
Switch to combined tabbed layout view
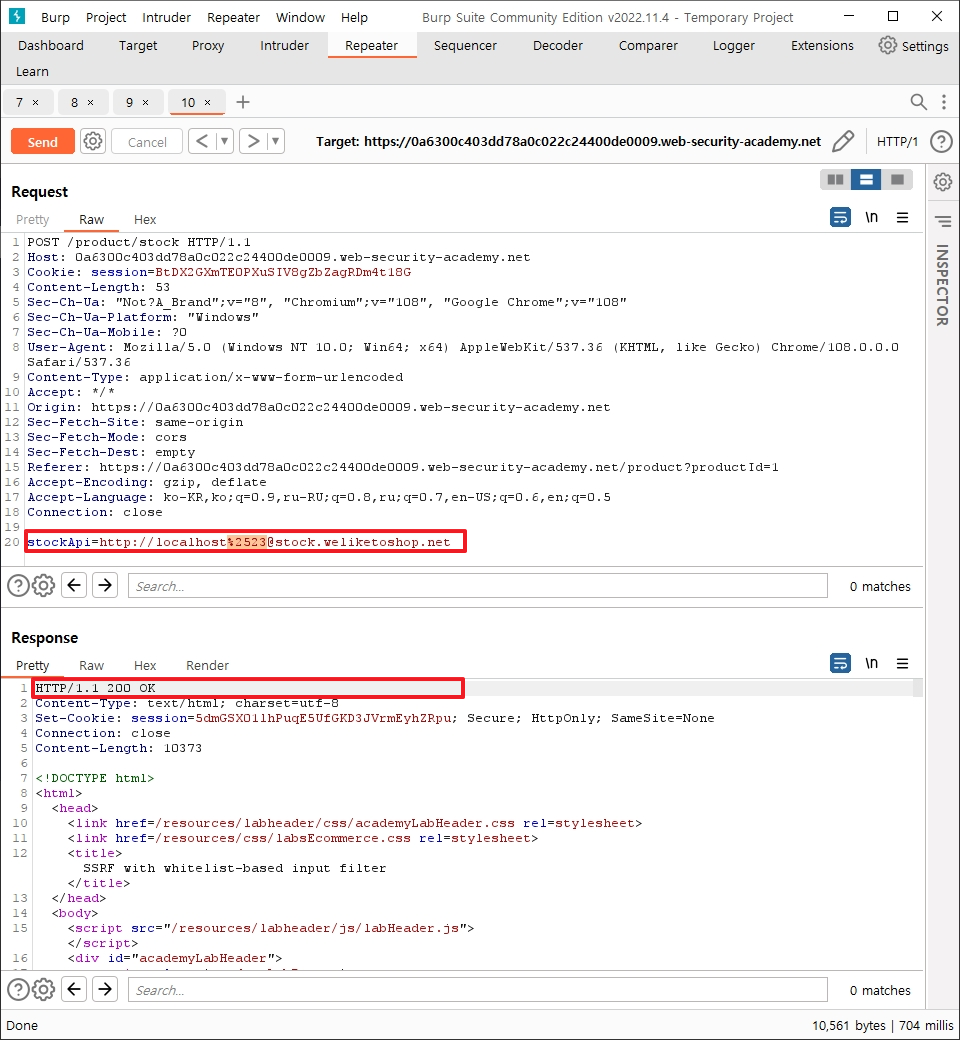pos(897,179)
